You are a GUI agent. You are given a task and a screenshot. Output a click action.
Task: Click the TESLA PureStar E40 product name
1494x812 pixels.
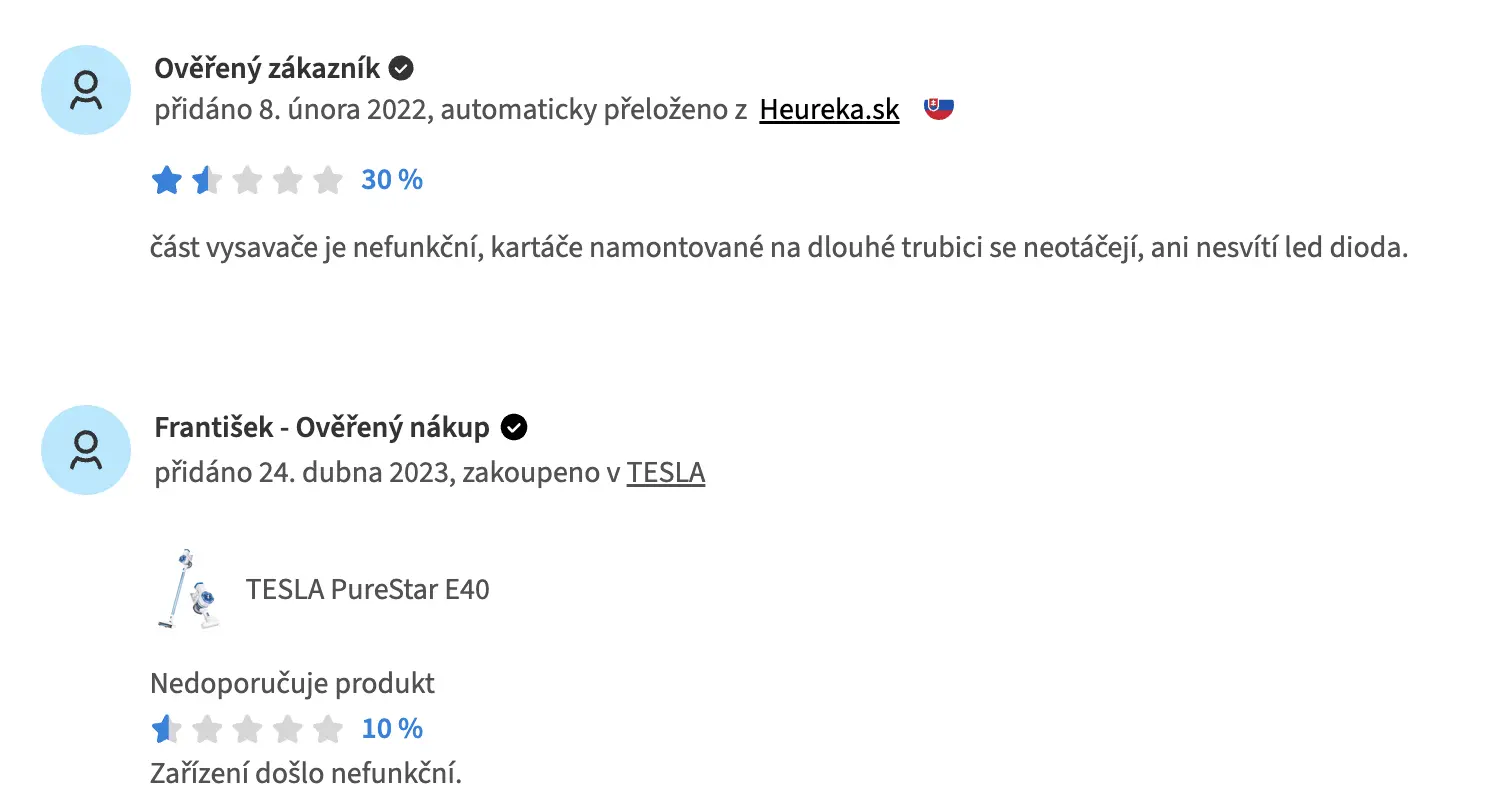[368, 589]
